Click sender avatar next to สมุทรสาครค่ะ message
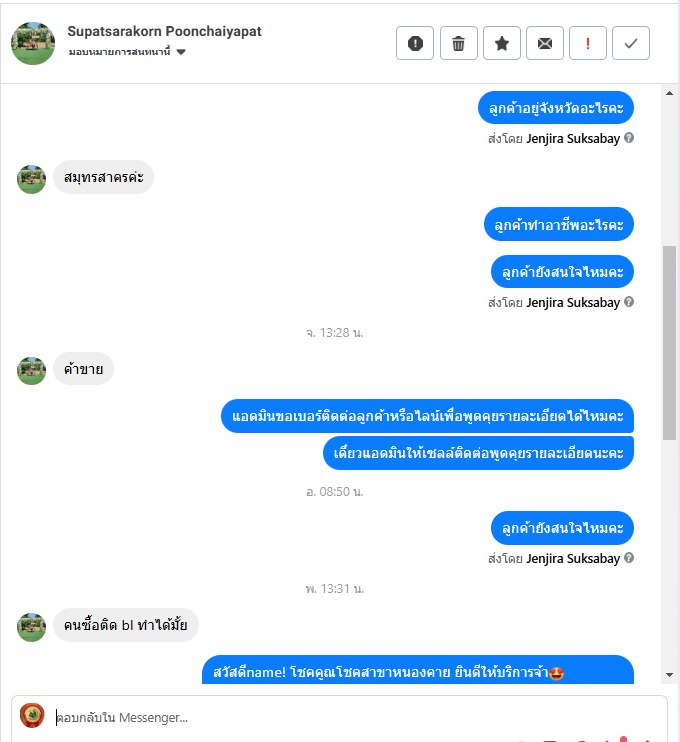680x742 pixels. click(31, 179)
